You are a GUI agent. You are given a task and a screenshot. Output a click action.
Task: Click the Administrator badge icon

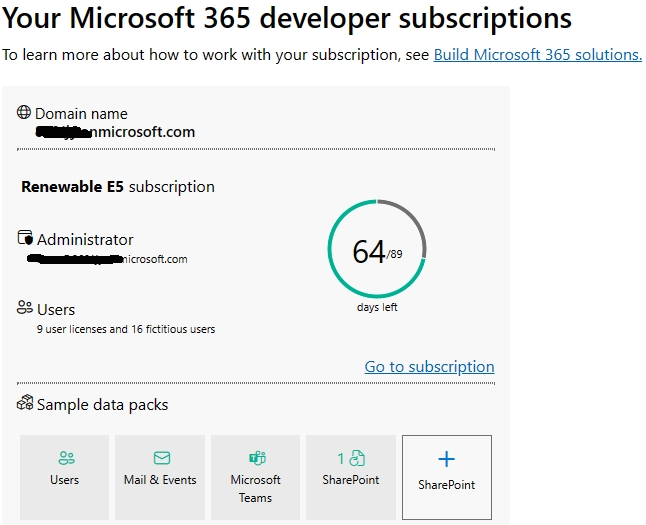(25, 239)
